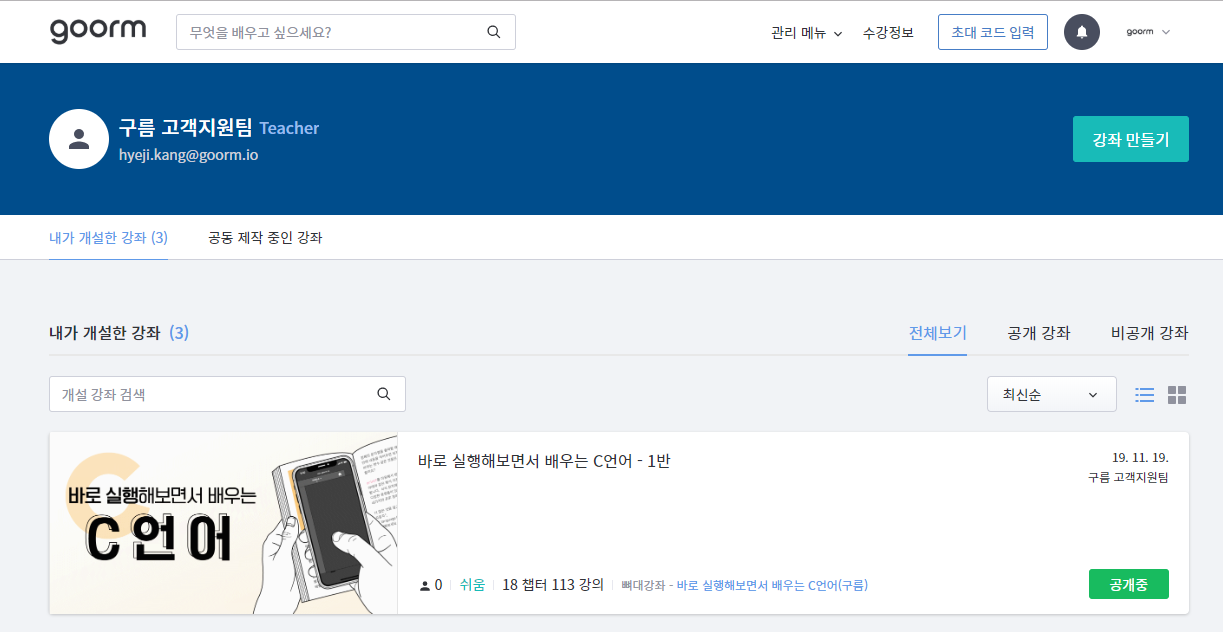Click 구름 고객지원팀 author under the date
The height and width of the screenshot is (632, 1223).
click(1128, 477)
